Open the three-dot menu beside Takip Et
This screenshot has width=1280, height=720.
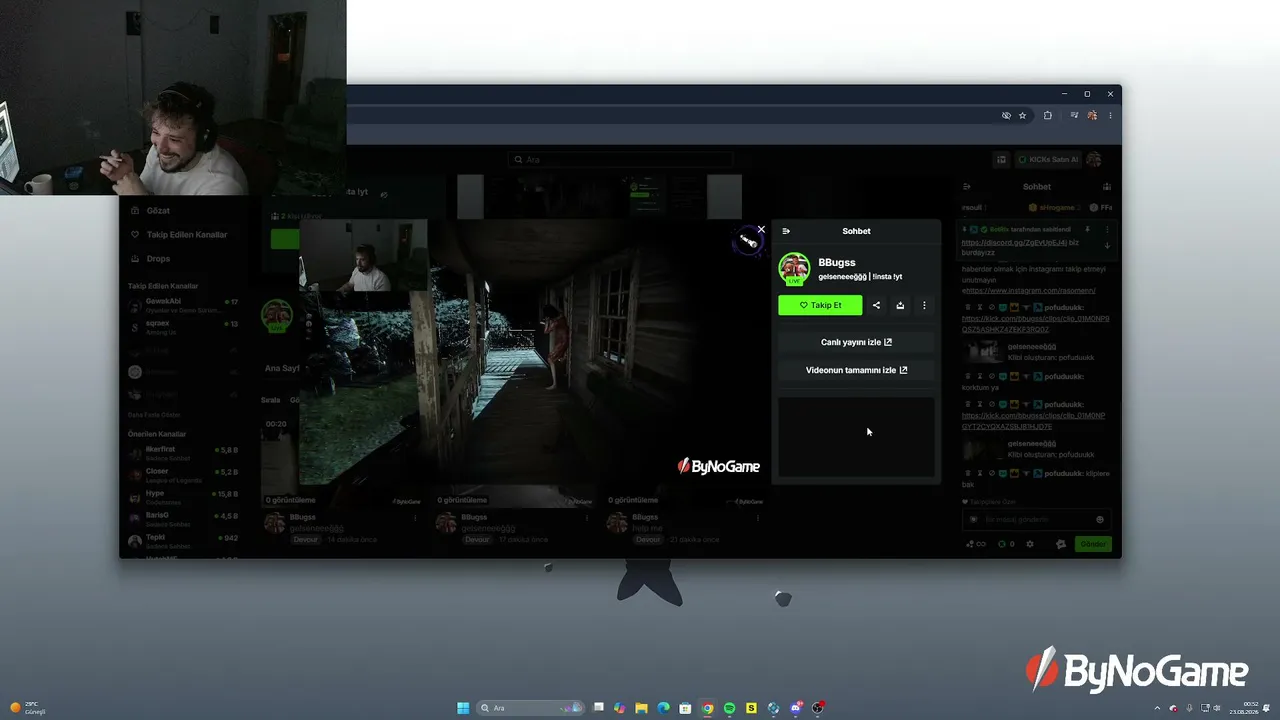[924, 305]
